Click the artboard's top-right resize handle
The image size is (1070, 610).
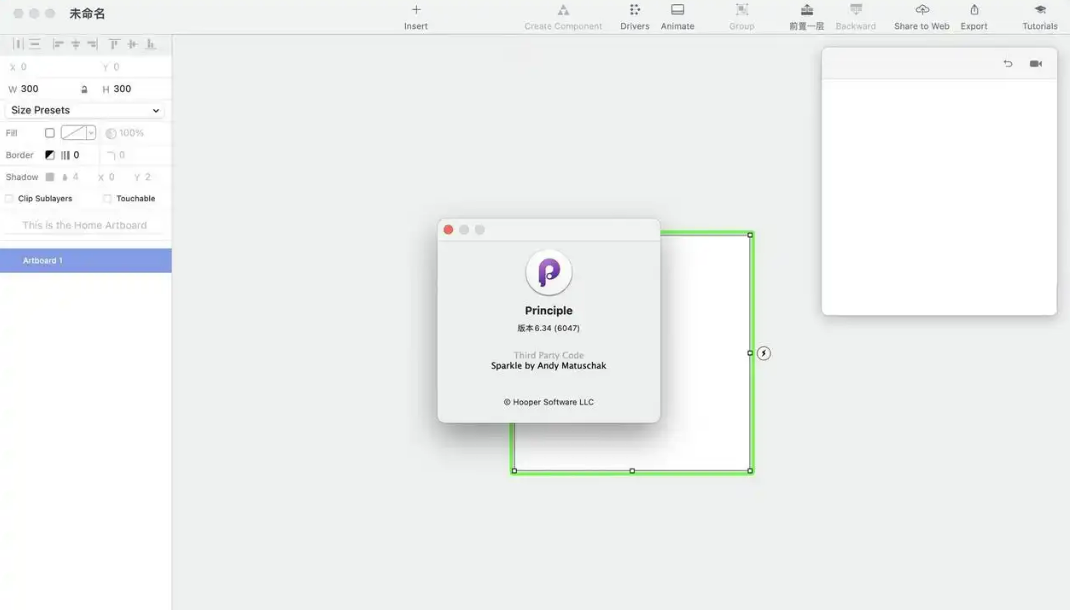coord(750,235)
